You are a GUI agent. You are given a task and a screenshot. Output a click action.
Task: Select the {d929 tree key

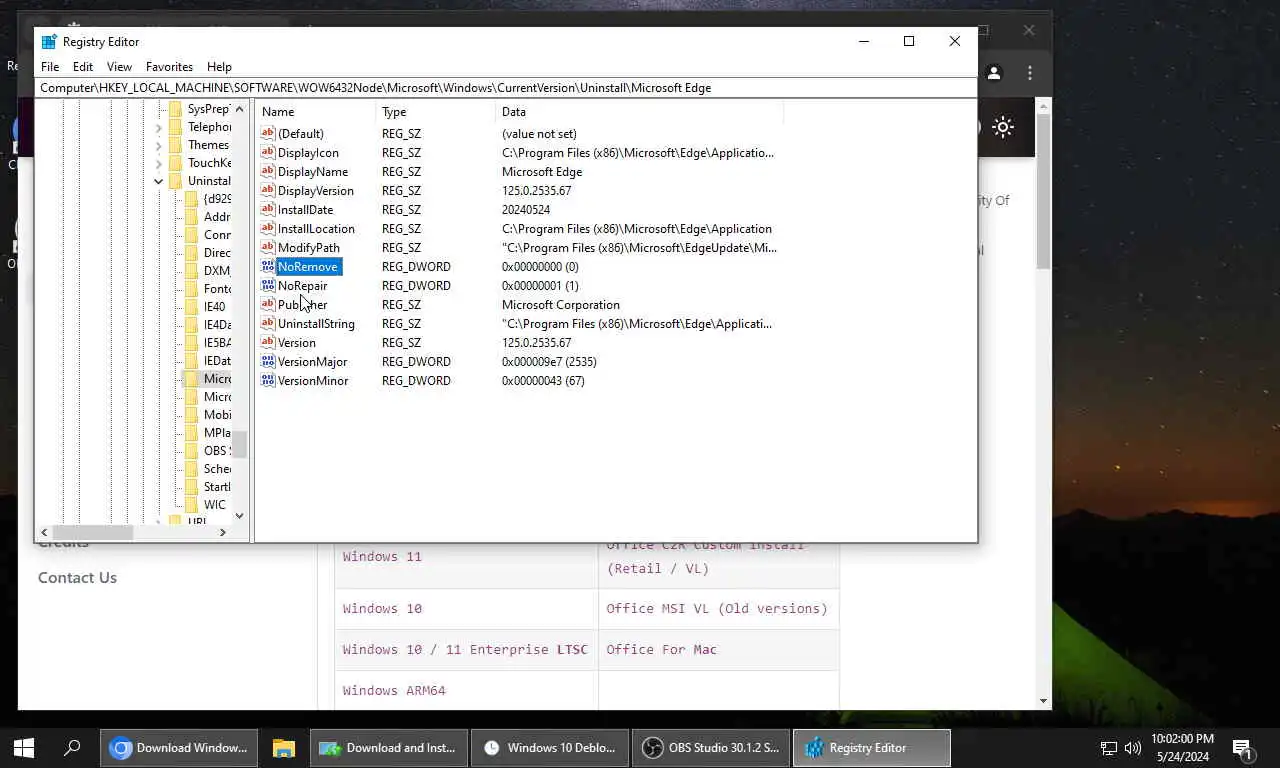pos(217,199)
